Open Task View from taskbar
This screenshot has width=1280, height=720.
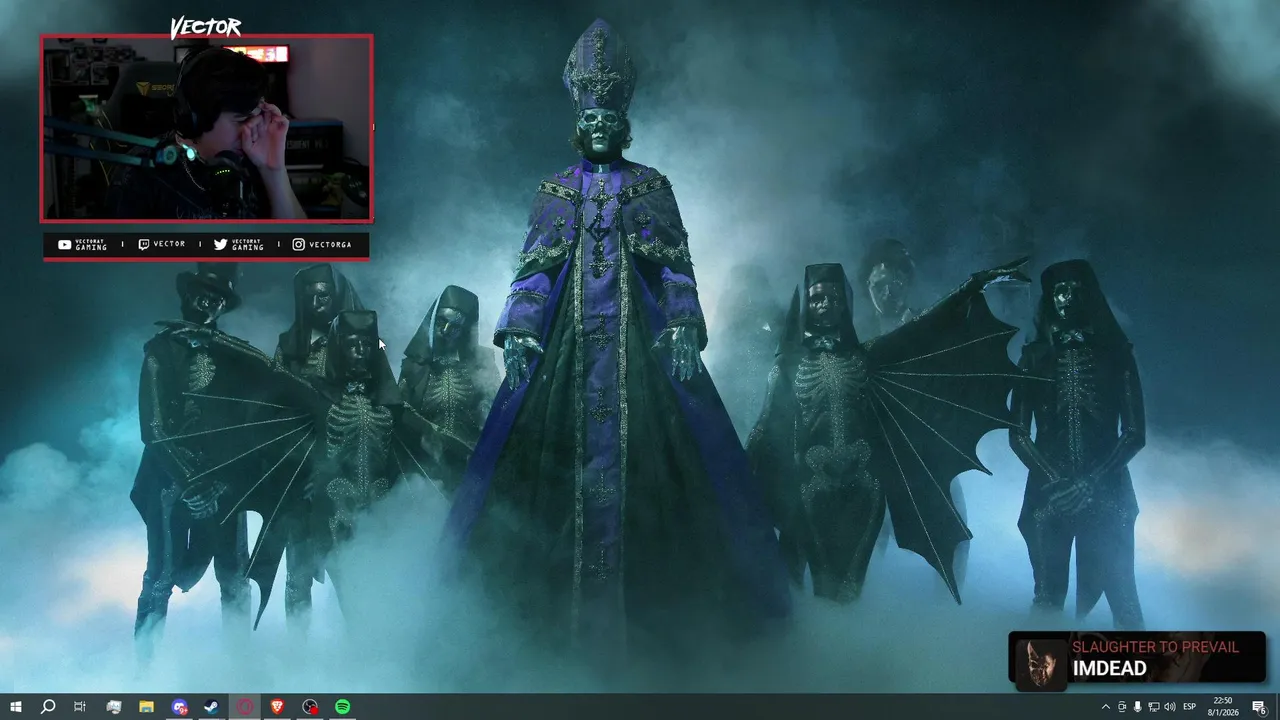(x=80, y=707)
